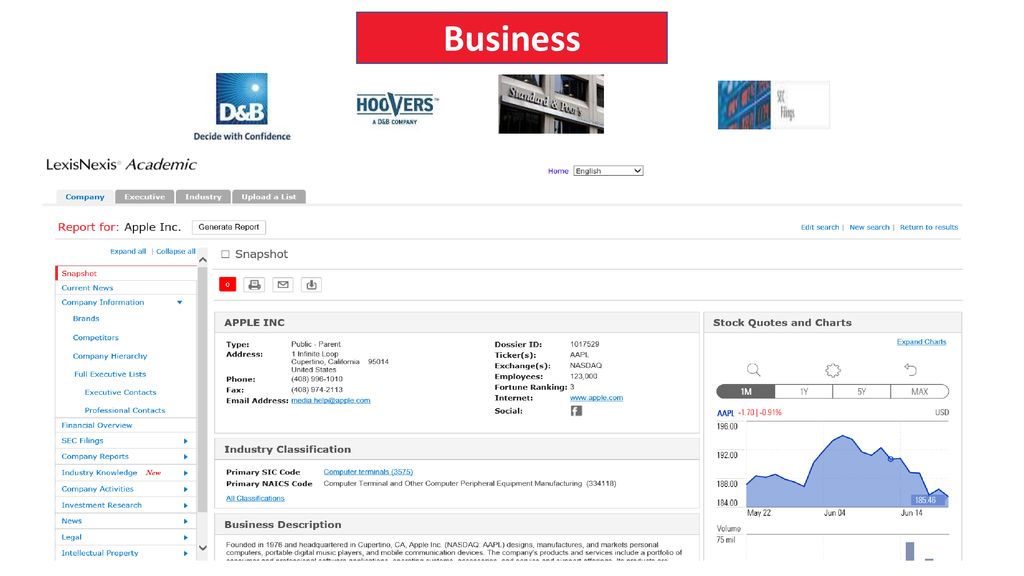
Task: Click the red counter icon under Snapshot
Action: click(227, 285)
